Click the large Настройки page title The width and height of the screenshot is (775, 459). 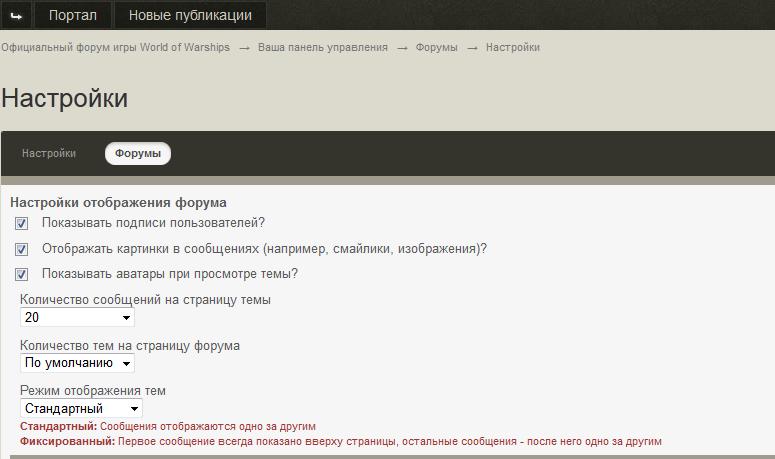pyautogui.click(x=65, y=99)
